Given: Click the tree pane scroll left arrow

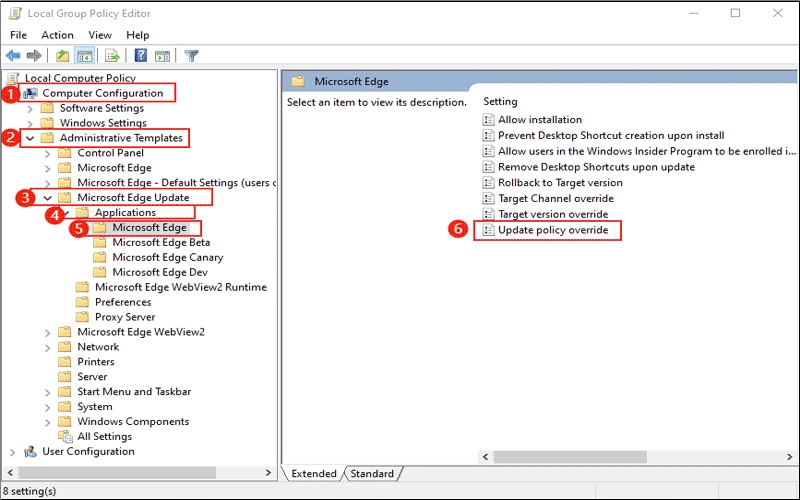Looking at the screenshot, I should [x=10, y=473].
